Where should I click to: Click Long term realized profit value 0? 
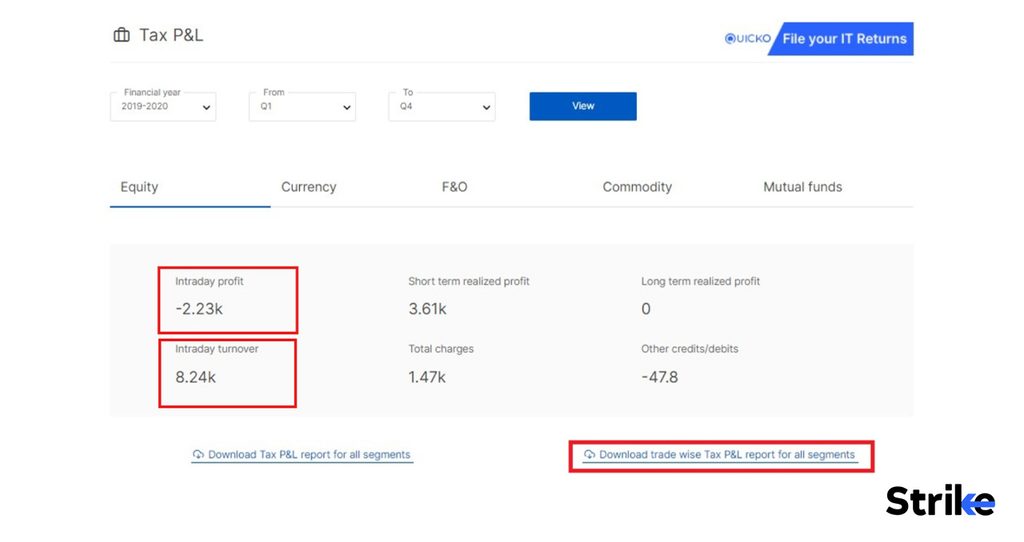[x=646, y=309]
